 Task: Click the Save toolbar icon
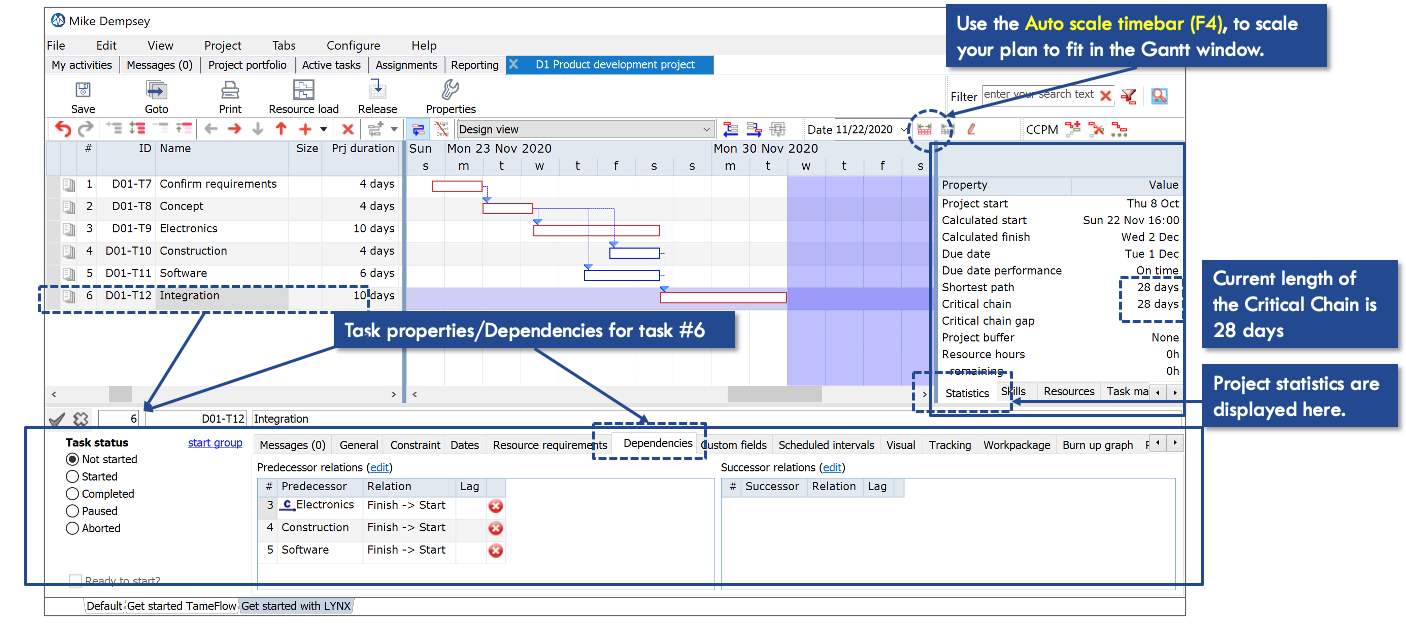click(83, 90)
